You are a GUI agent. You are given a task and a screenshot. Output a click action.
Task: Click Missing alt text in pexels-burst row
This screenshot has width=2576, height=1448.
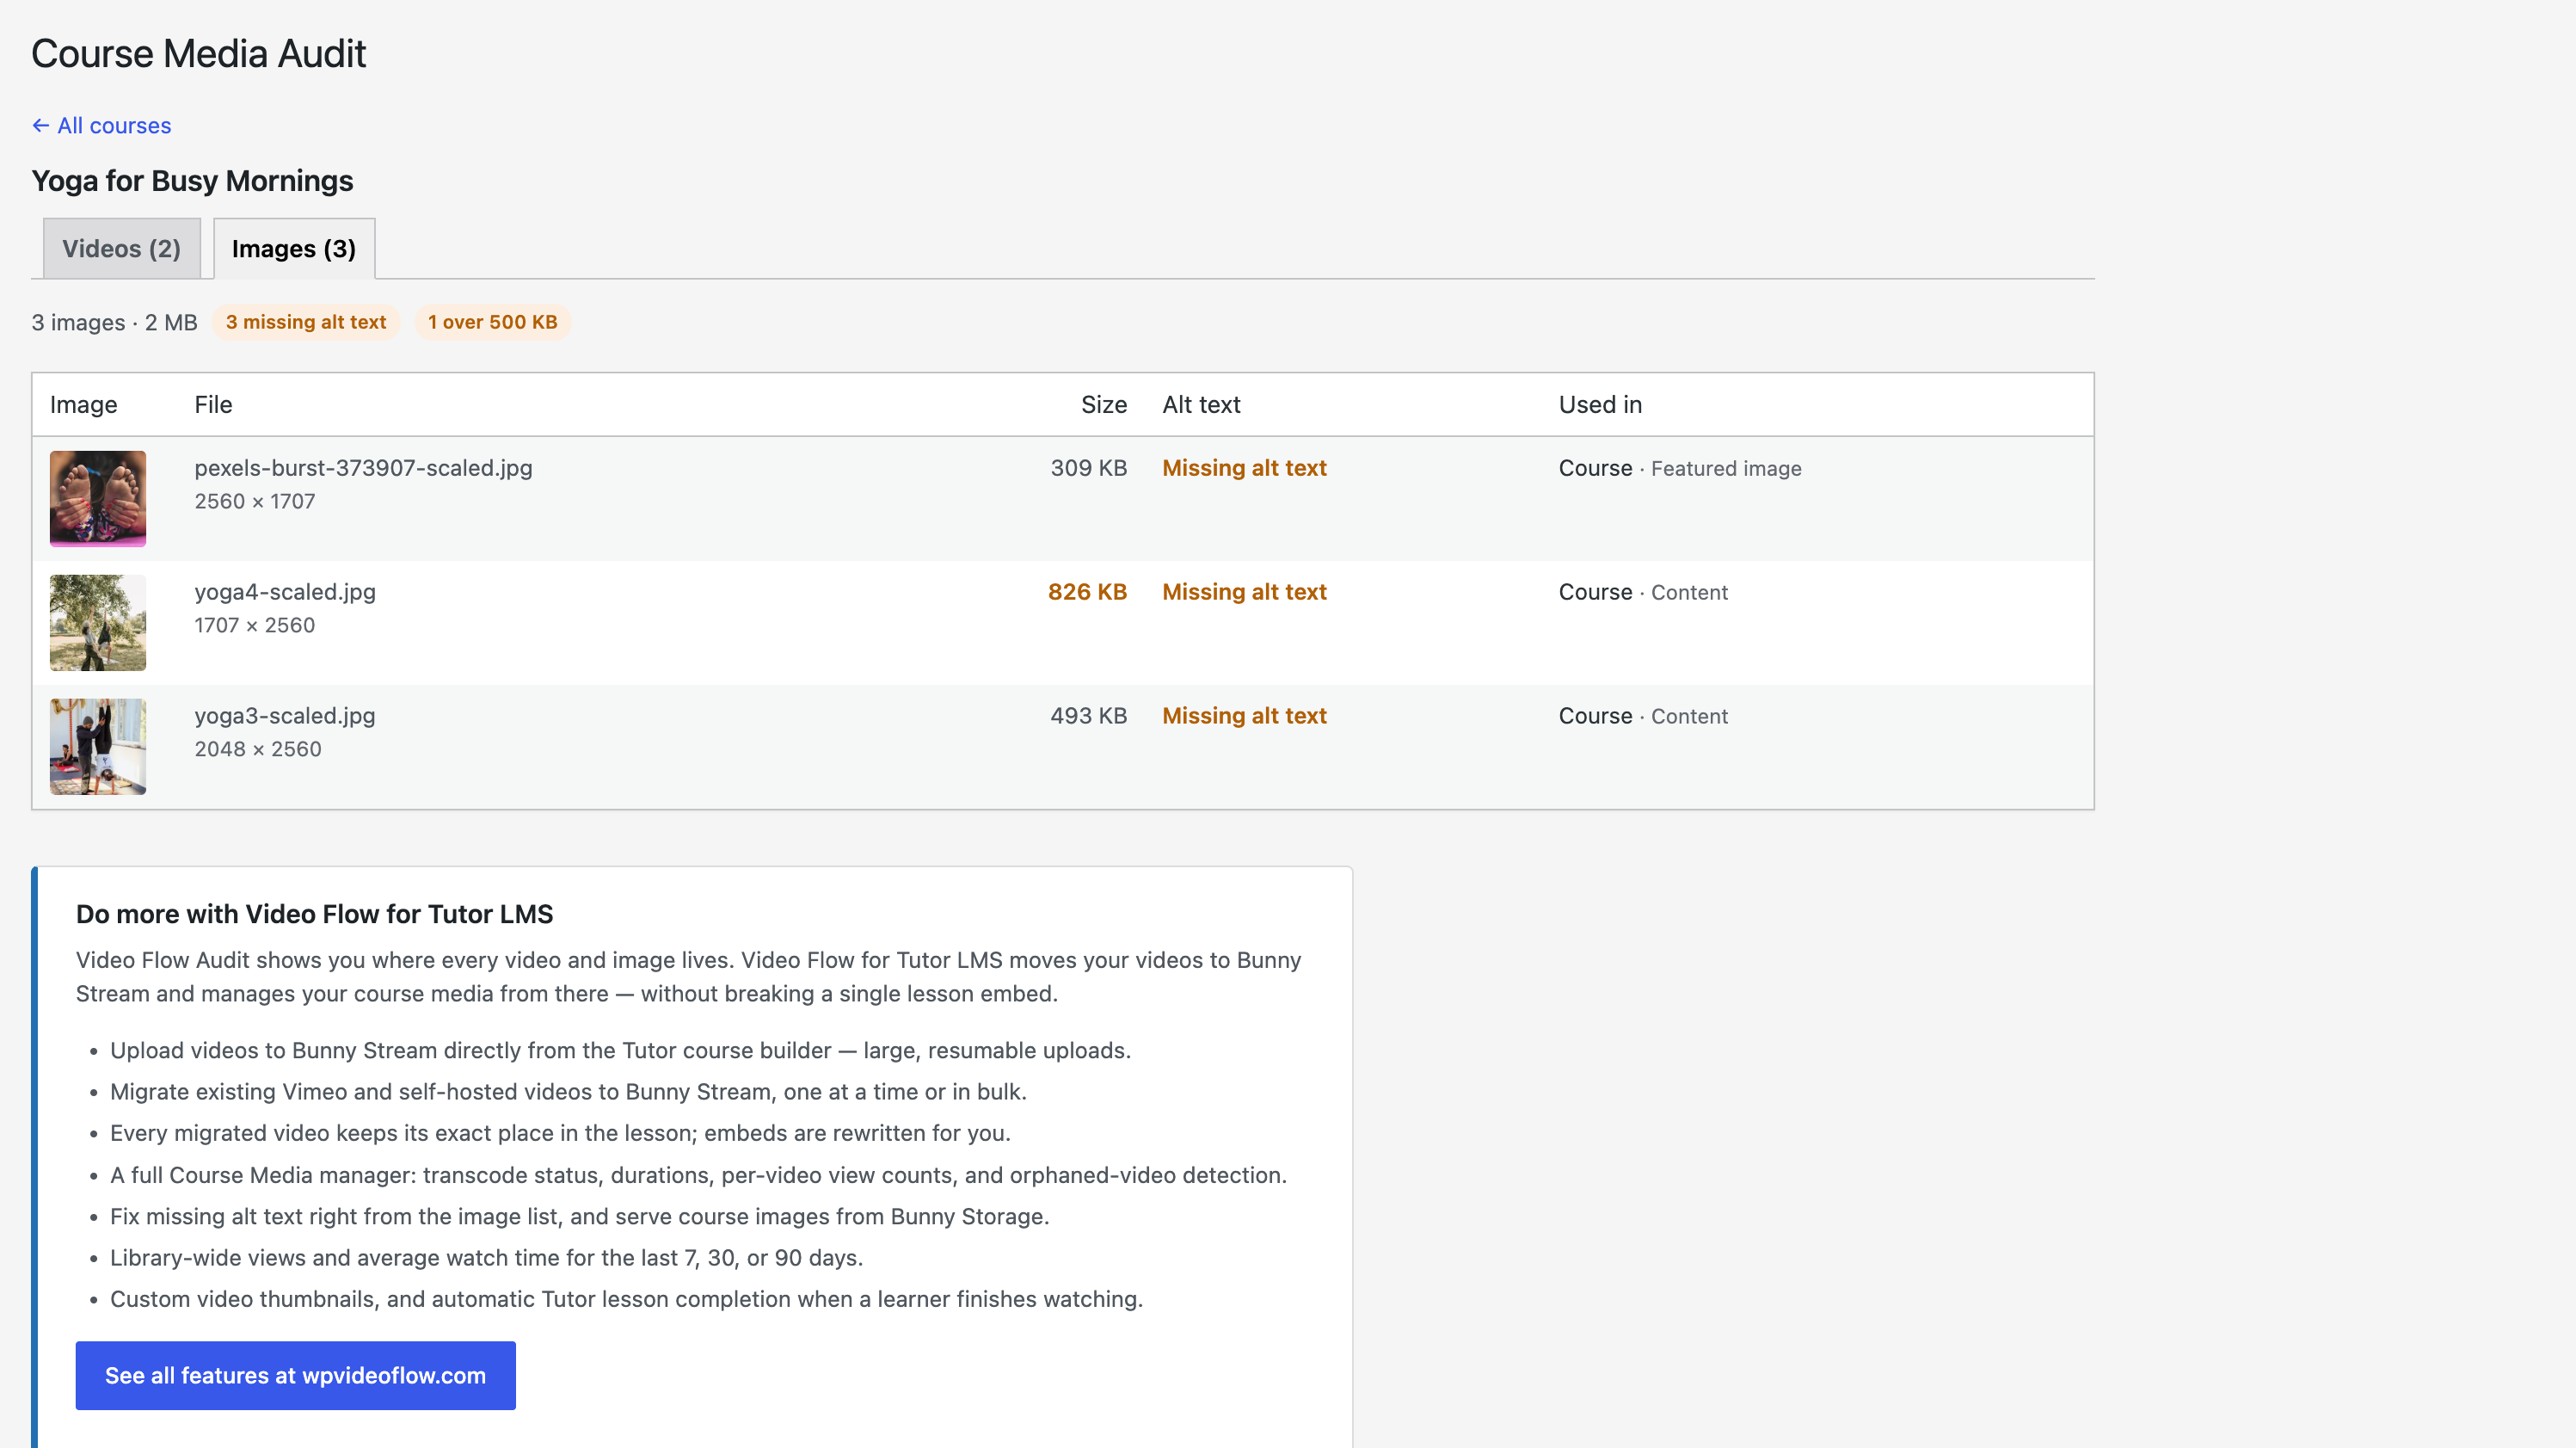1244,468
